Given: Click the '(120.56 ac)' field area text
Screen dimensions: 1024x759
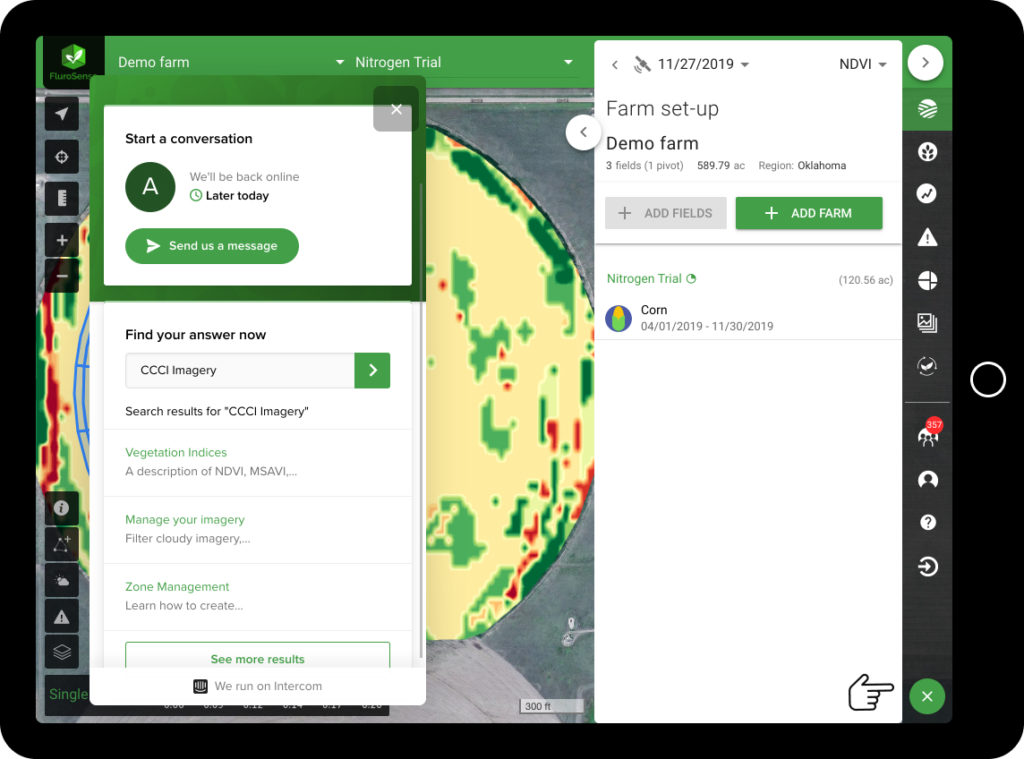Looking at the screenshot, I should 865,280.
